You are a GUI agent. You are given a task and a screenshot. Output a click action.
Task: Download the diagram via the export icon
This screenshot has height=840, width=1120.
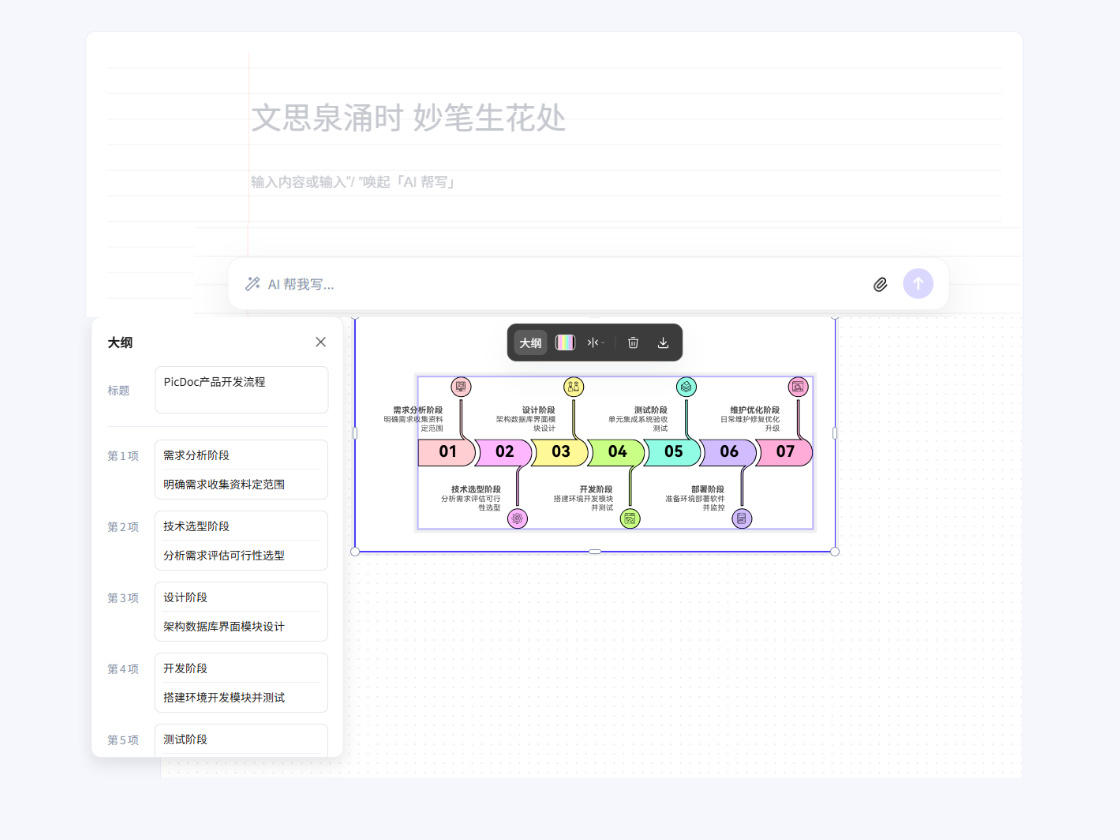(662, 342)
